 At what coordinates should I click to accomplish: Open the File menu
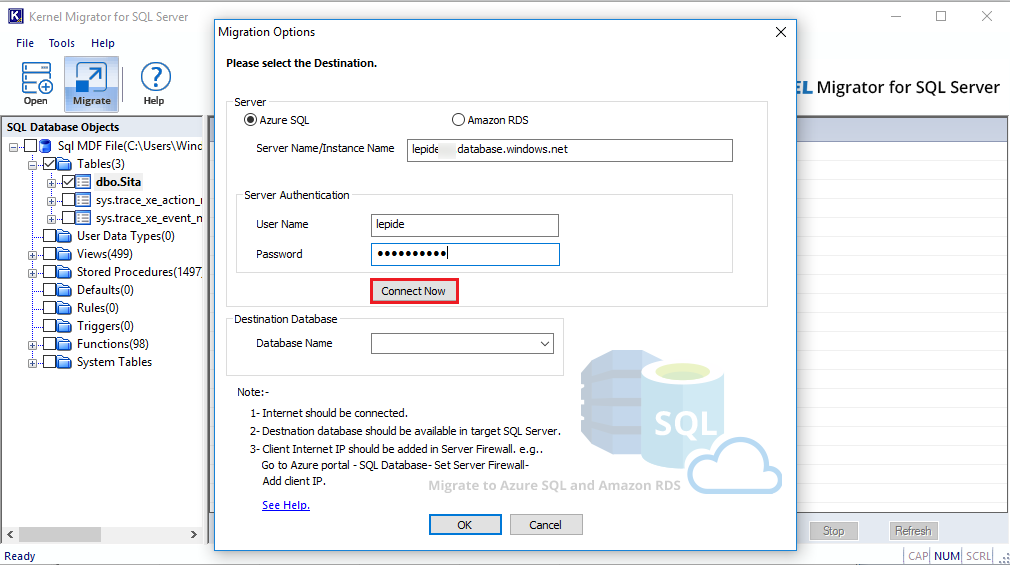click(x=25, y=43)
